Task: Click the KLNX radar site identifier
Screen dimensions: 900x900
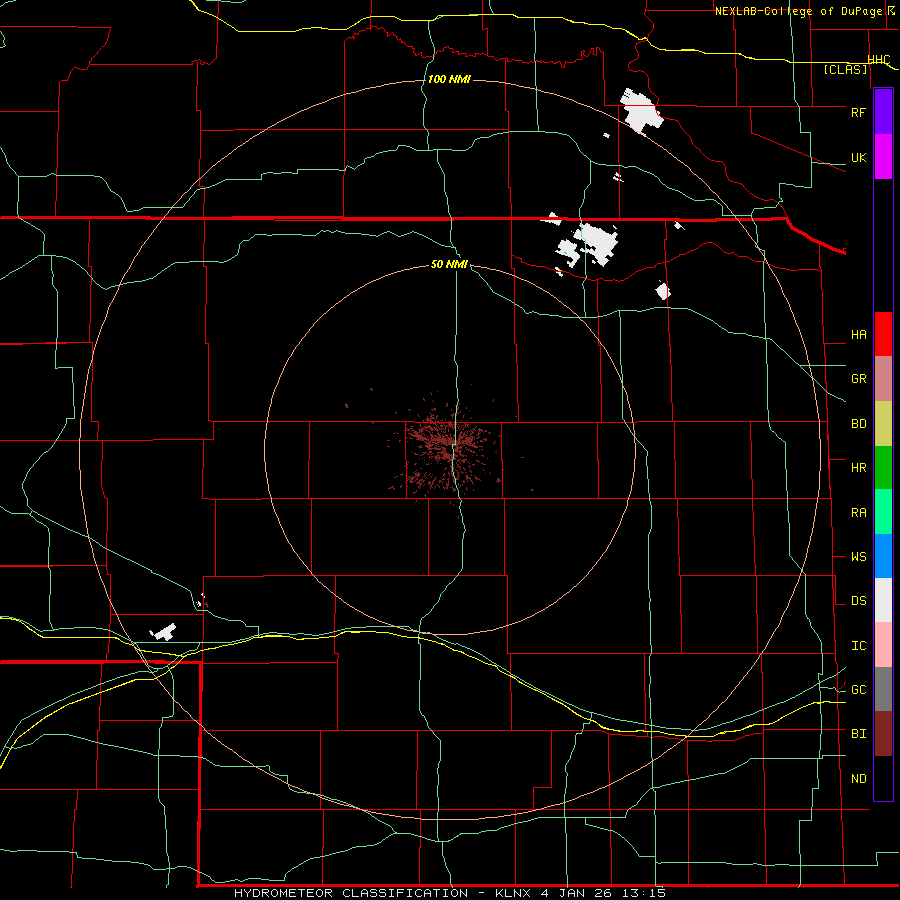Action: (x=513, y=893)
